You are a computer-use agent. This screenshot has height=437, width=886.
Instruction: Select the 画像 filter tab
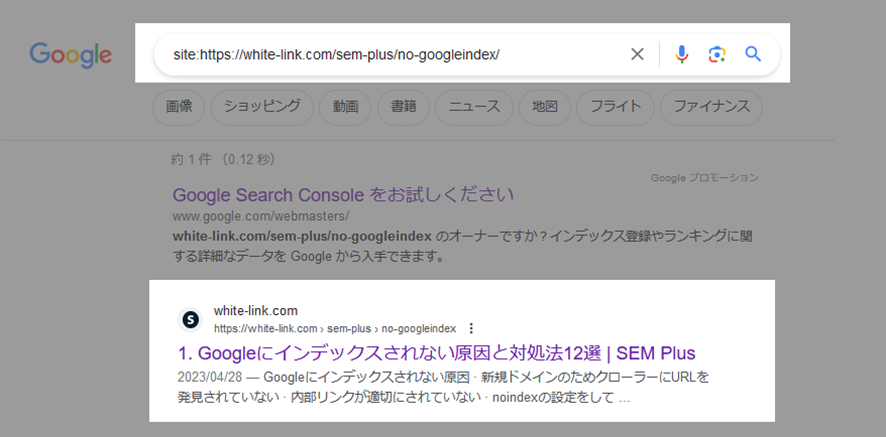(x=179, y=107)
